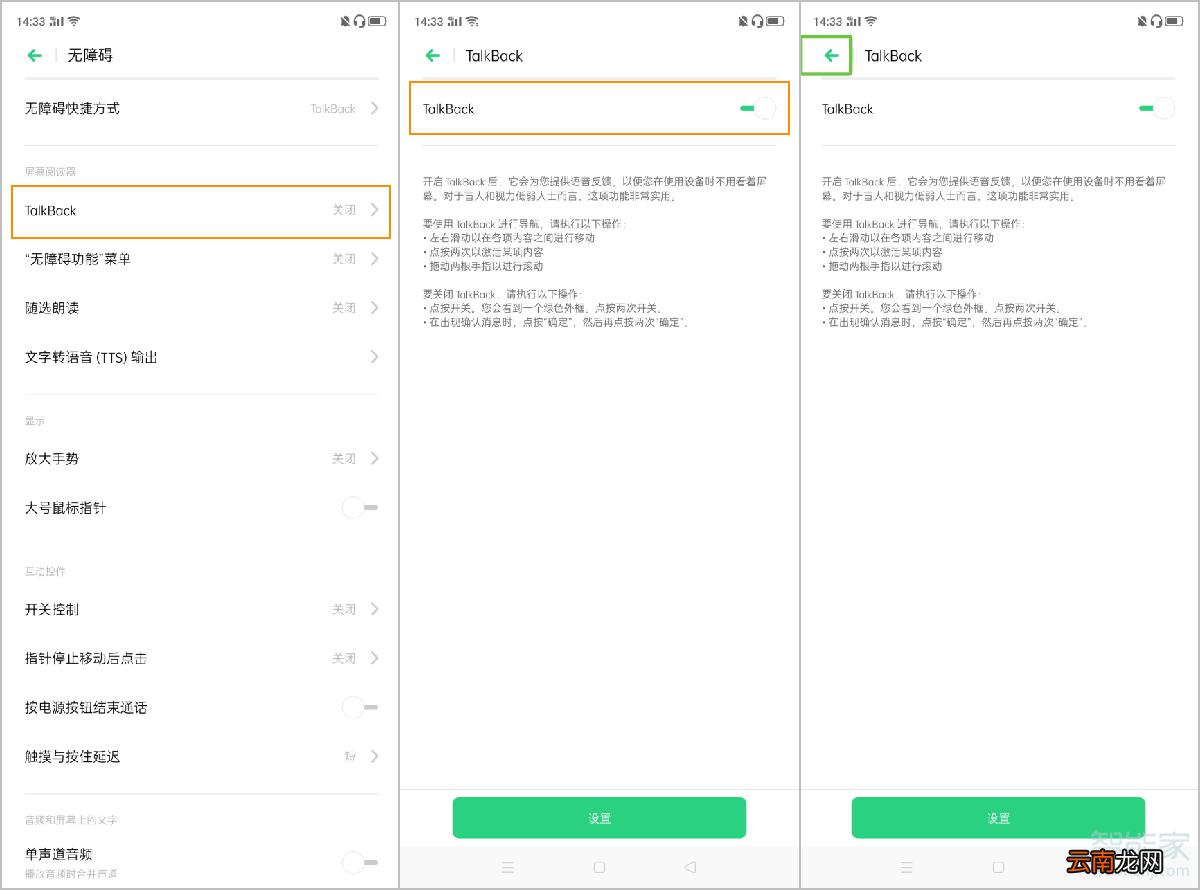Tap 指针停止移动后点击 label
This screenshot has height=890, width=1200.
click(86, 658)
